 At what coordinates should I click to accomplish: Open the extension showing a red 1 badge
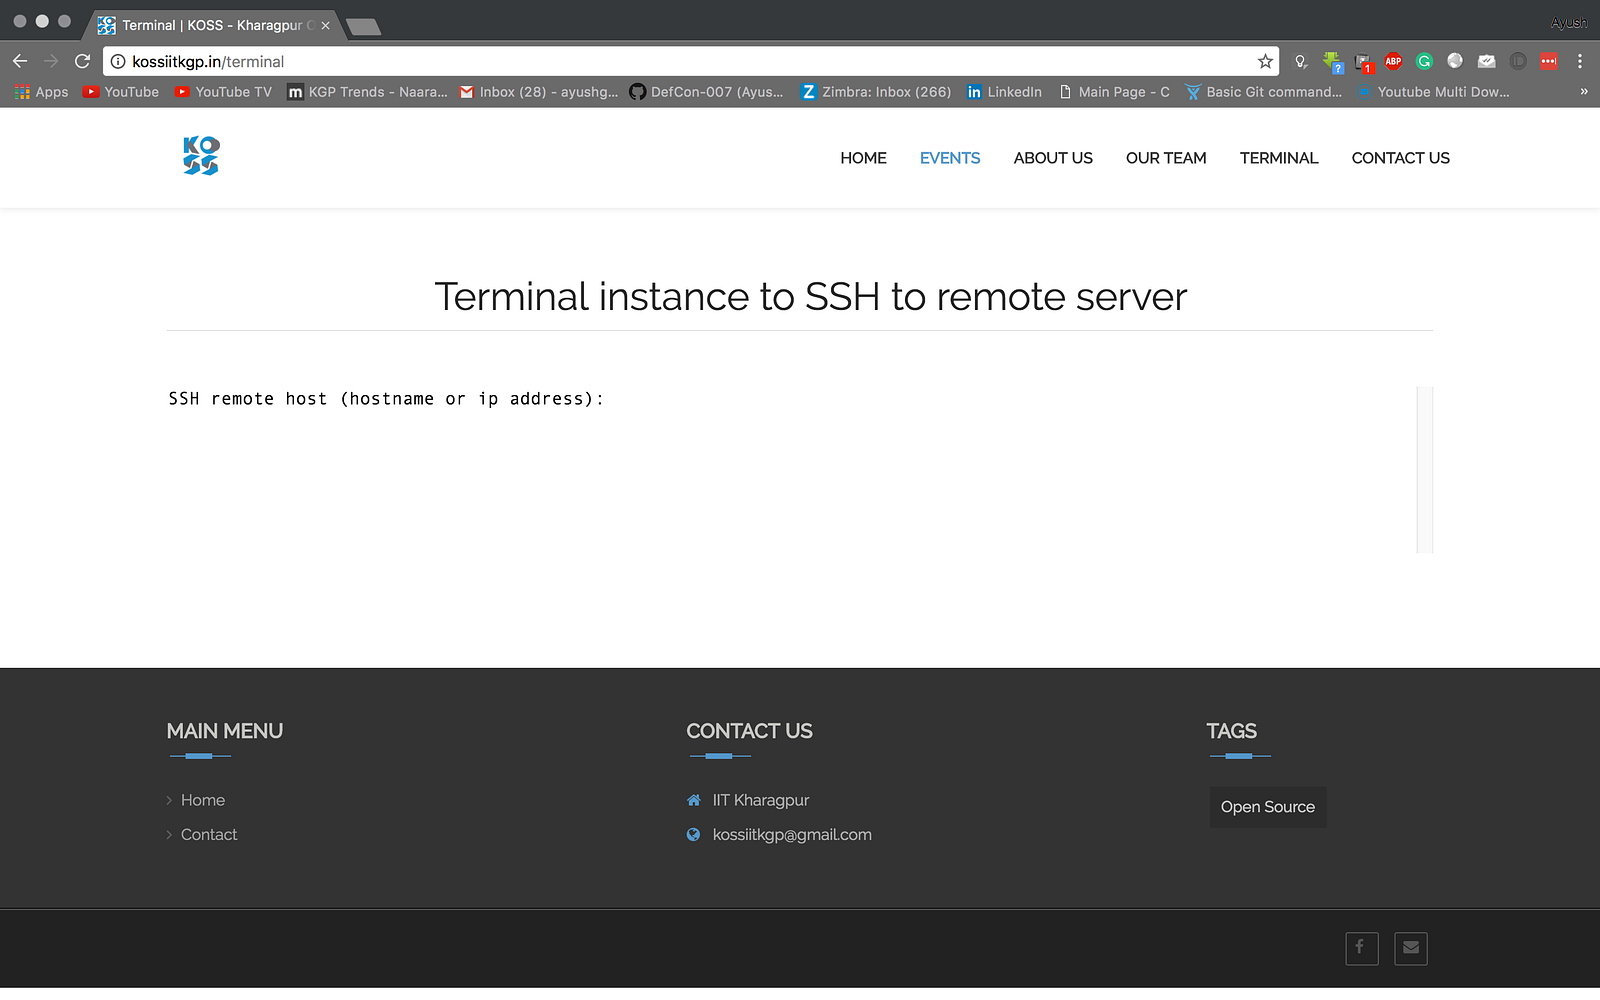[1364, 62]
